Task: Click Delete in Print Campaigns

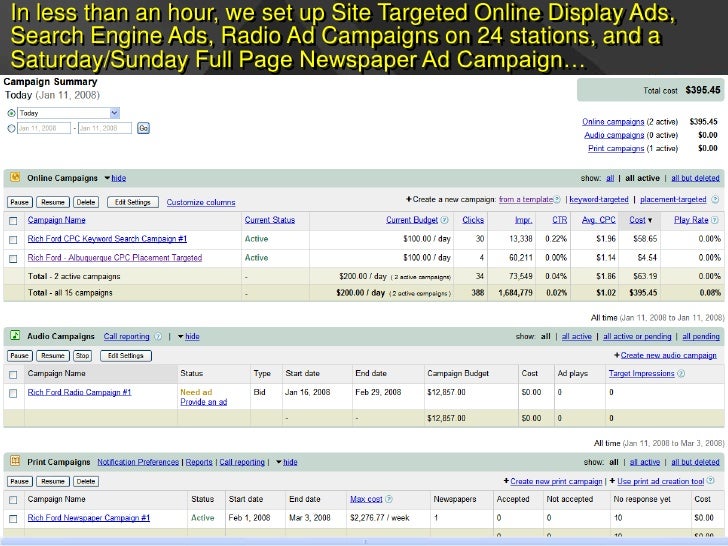Action: pyautogui.click(x=85, y=481)
